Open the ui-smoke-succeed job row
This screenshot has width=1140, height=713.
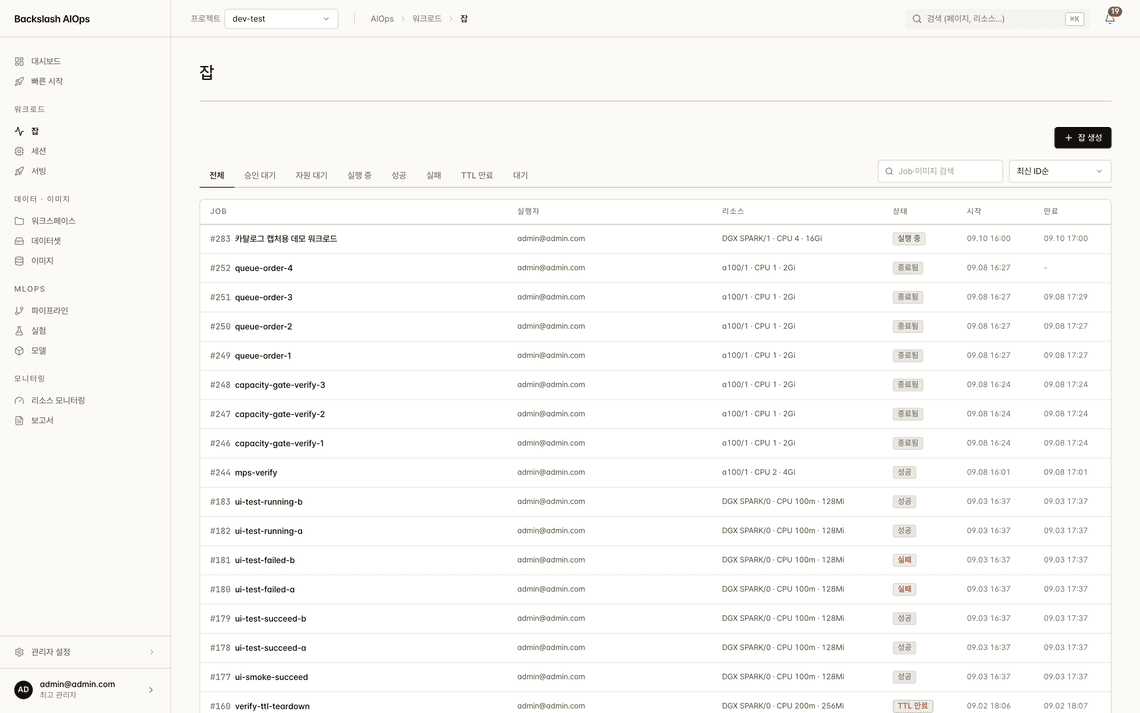click(655, 677)
